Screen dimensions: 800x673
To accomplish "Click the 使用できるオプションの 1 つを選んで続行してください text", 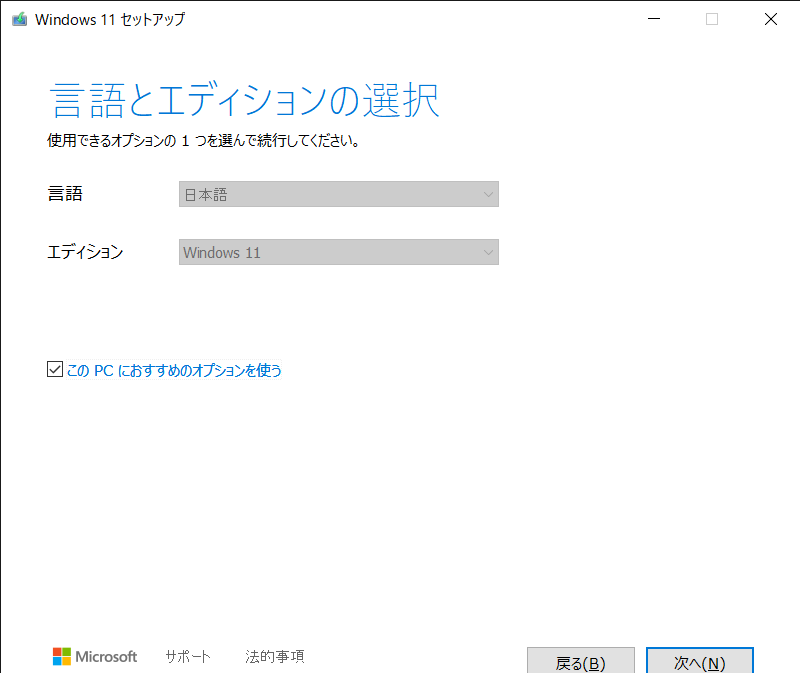I will 203,140.
